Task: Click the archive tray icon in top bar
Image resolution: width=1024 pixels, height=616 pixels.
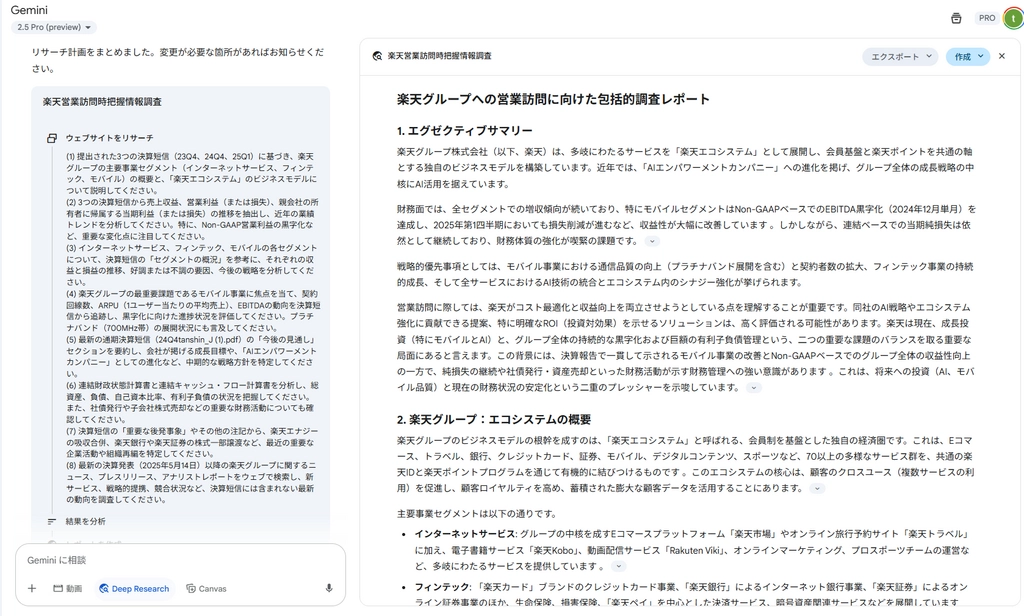Action: (956, 18)
